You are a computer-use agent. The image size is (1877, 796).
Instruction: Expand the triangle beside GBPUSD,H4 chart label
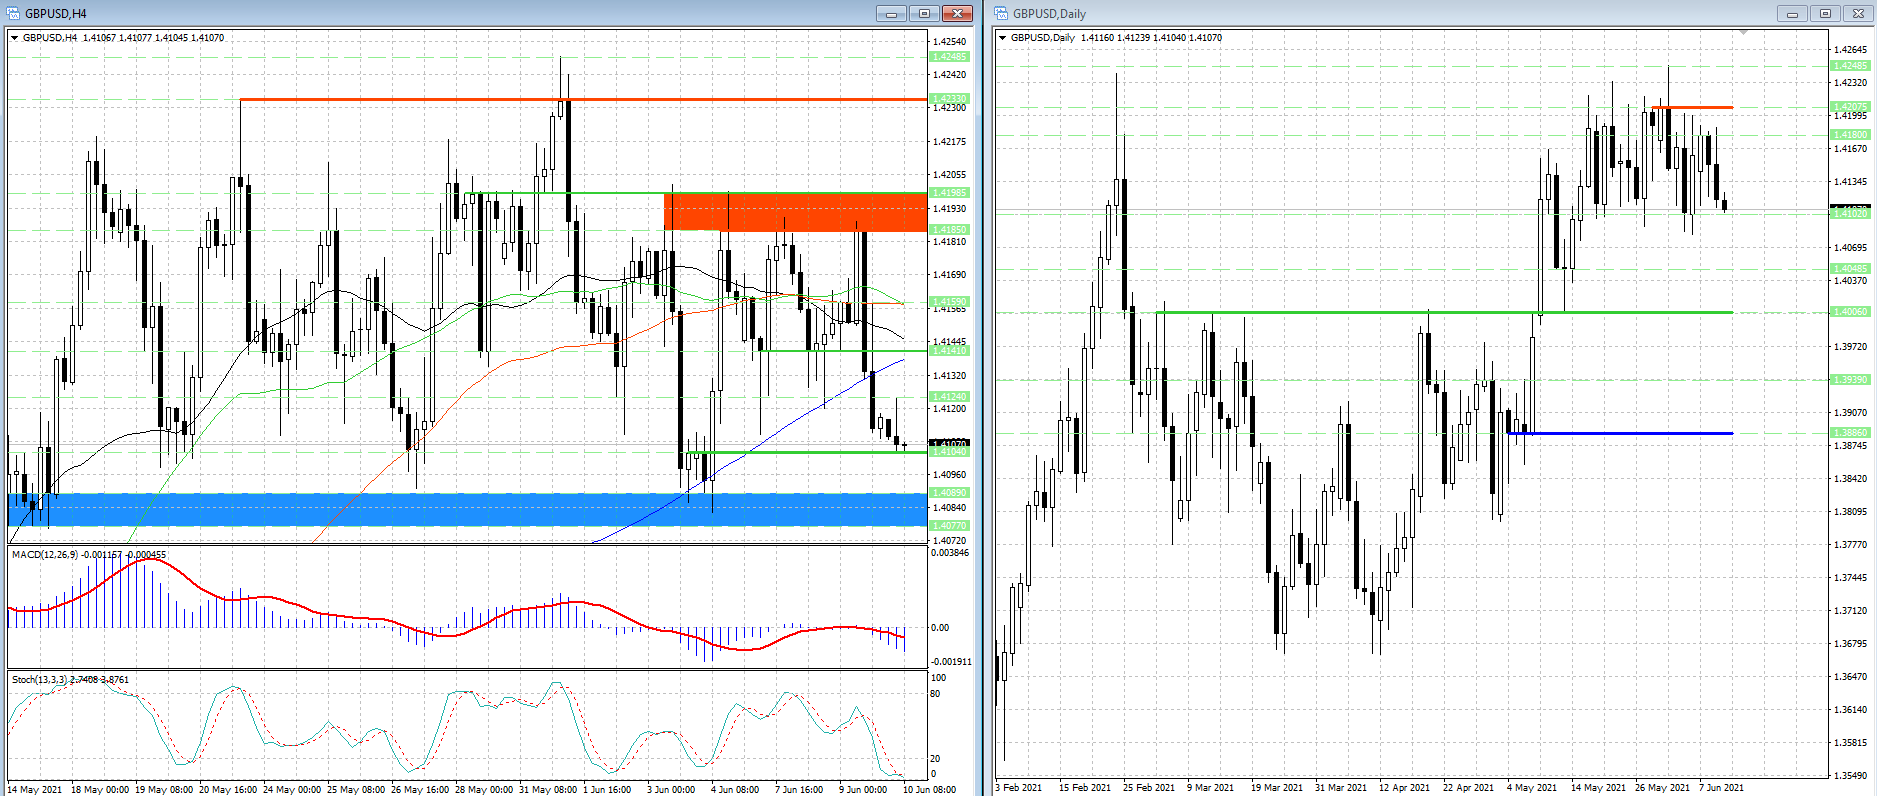[15, 38]
